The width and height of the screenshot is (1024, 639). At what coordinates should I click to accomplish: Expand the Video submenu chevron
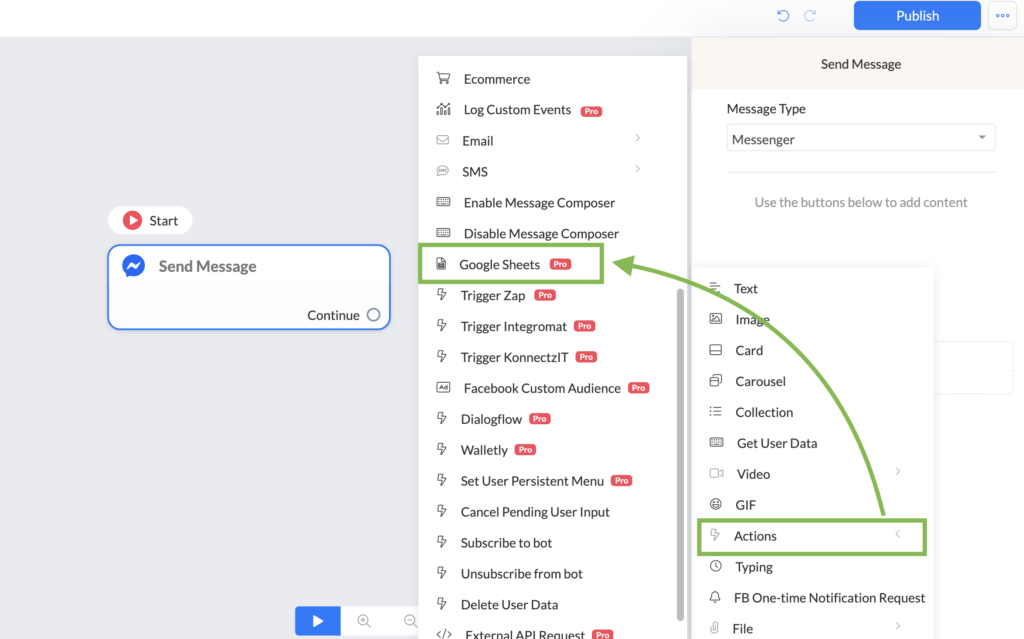(898, 471)
